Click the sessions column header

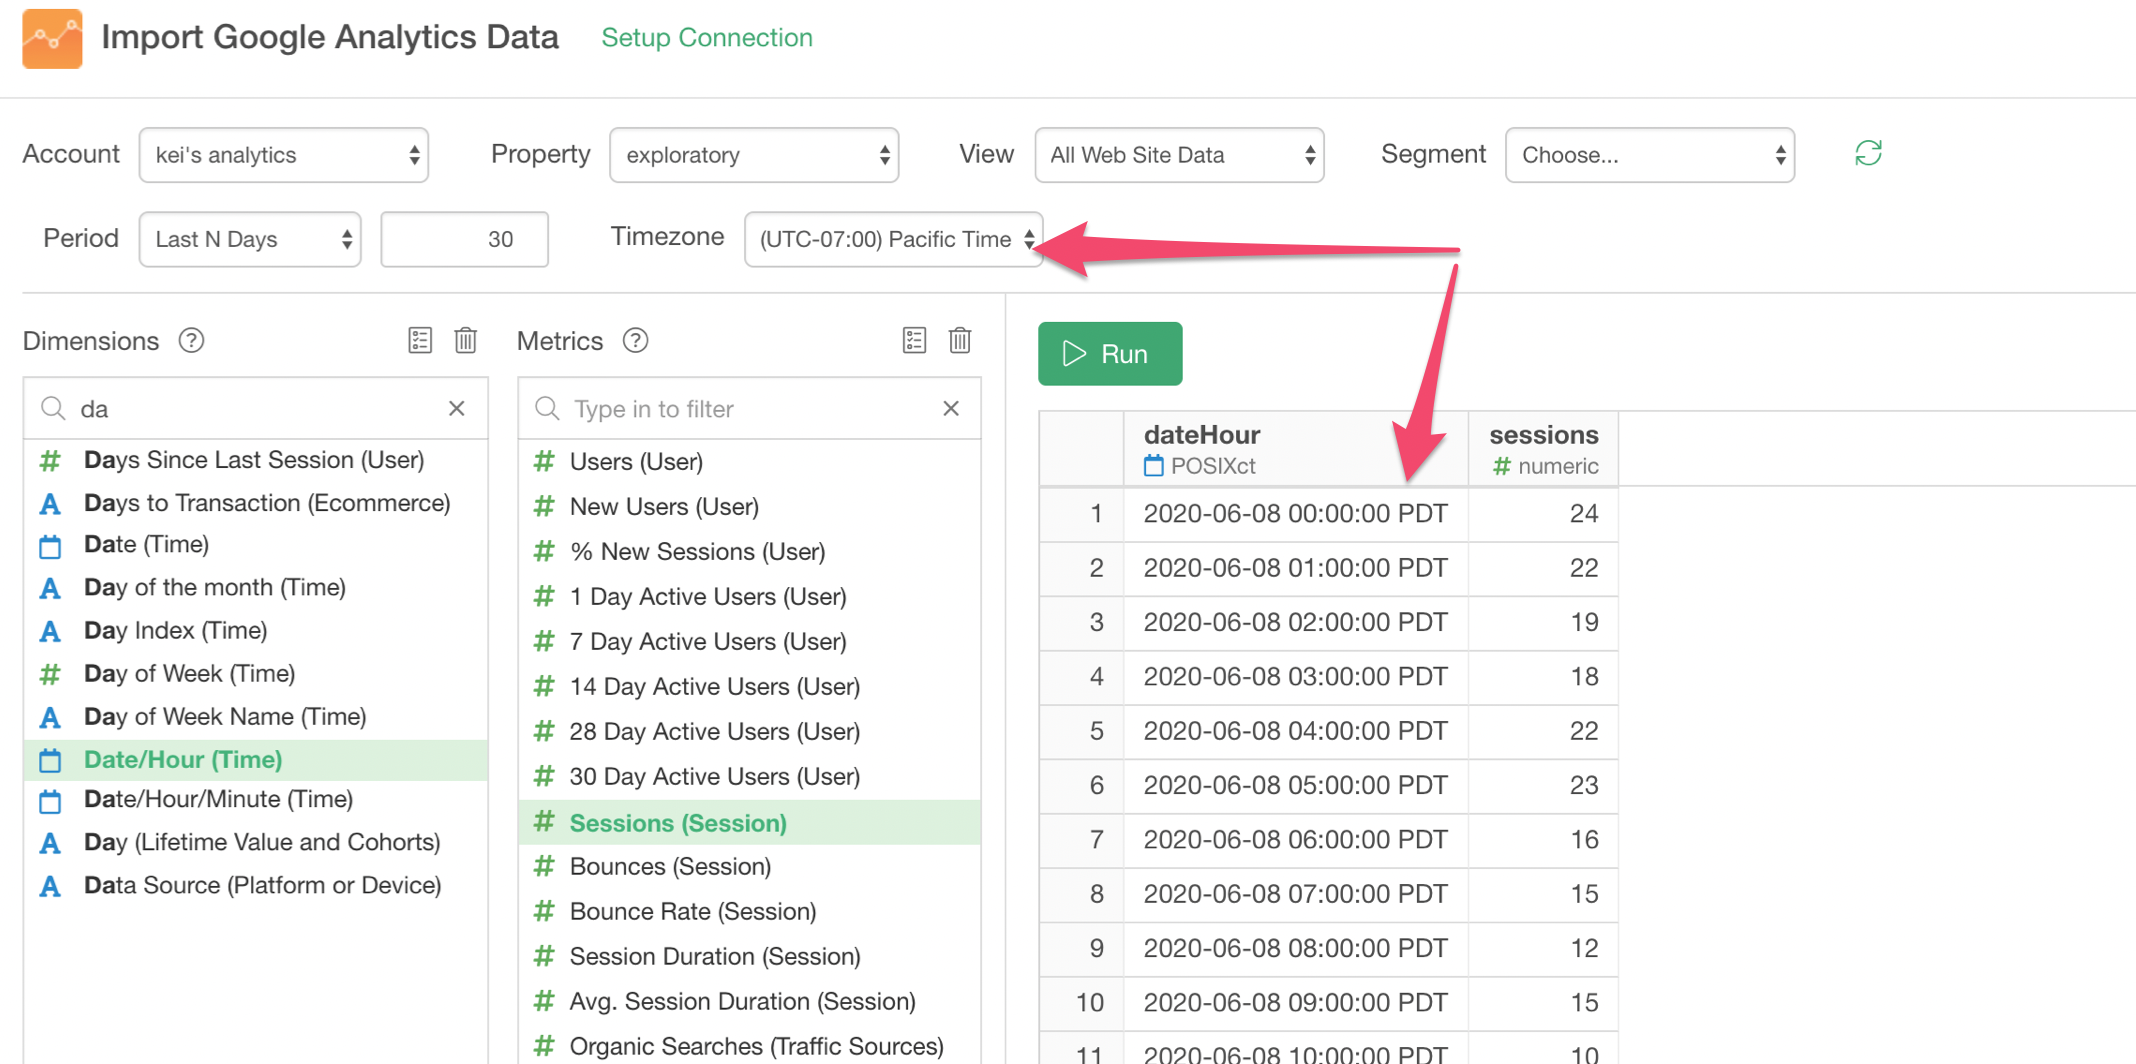(x=1543, y=449)
